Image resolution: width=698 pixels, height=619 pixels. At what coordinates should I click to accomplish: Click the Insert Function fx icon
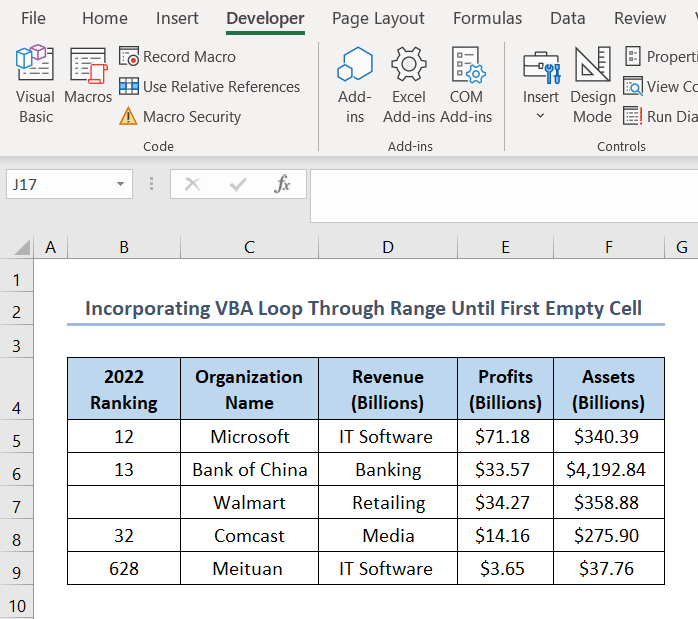[282, 184]
